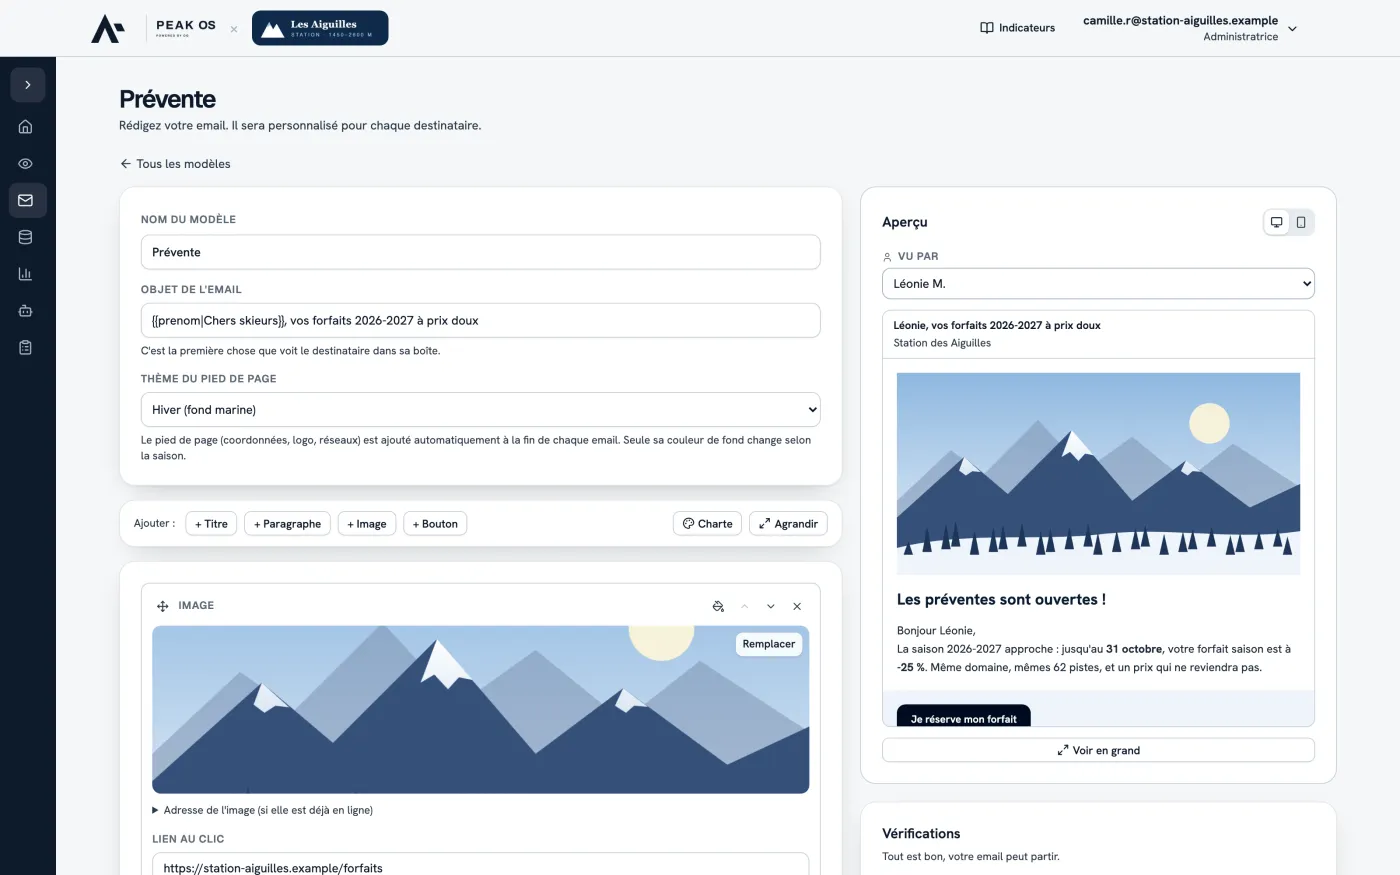1400x875 pixels.
Task: Click Agrandir to expand the editor
Action: pos(788,524)
